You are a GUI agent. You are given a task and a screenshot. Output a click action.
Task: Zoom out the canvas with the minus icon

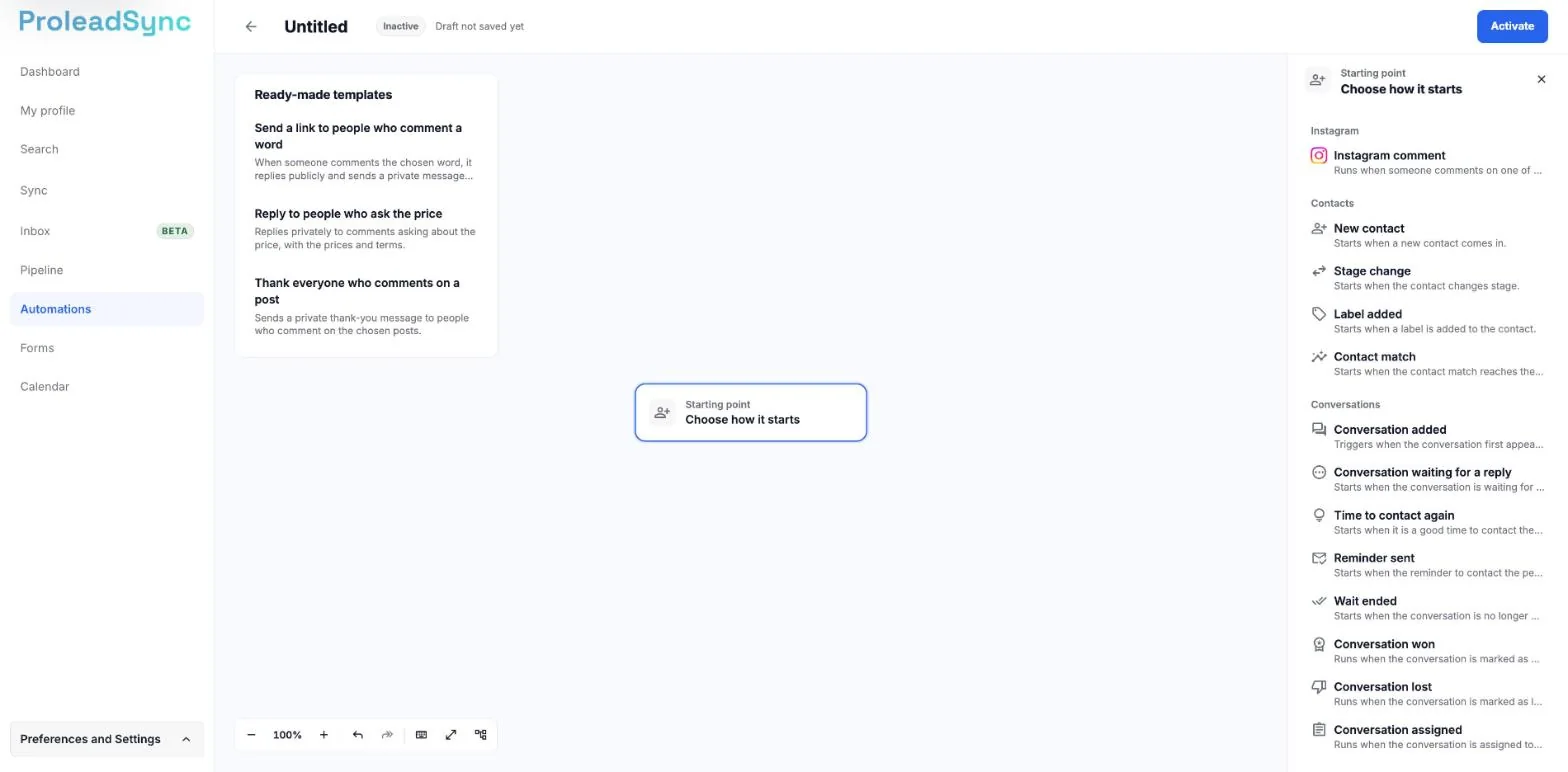click(x=251, y=735)
